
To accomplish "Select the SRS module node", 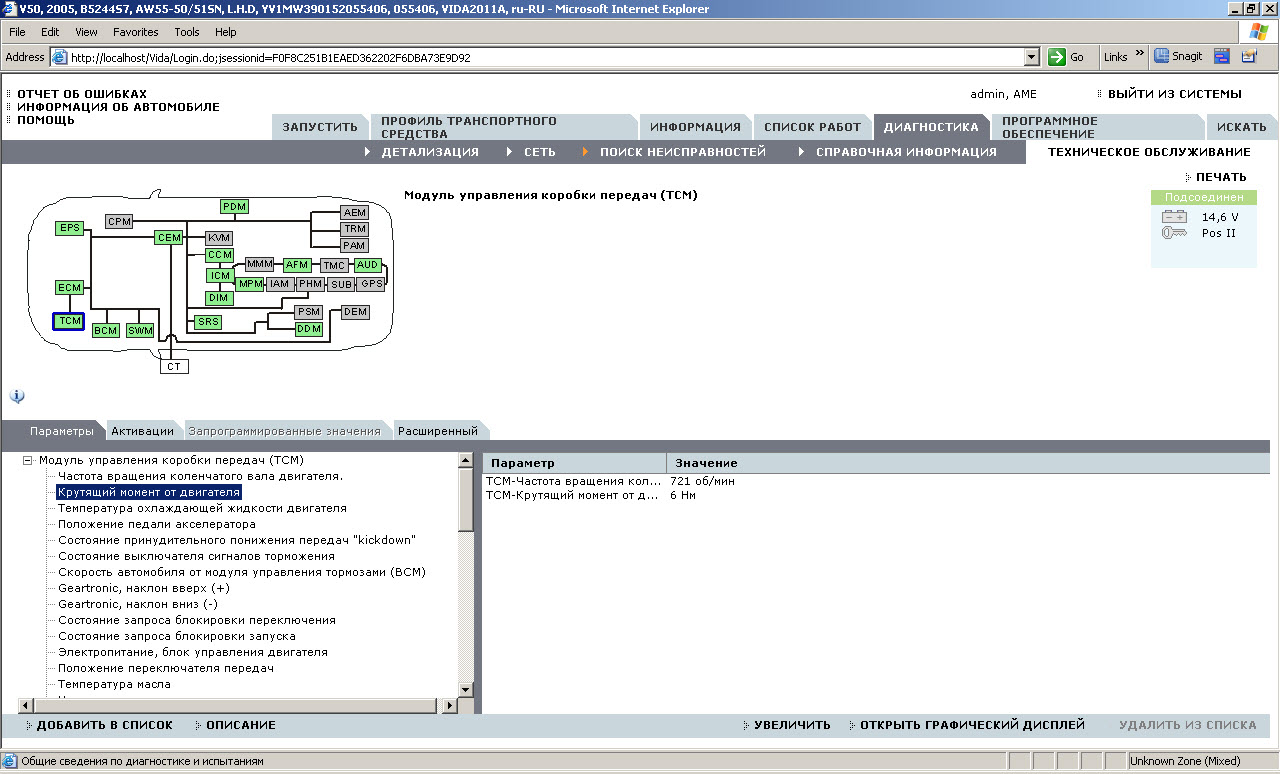I will [x=208, y=322].
